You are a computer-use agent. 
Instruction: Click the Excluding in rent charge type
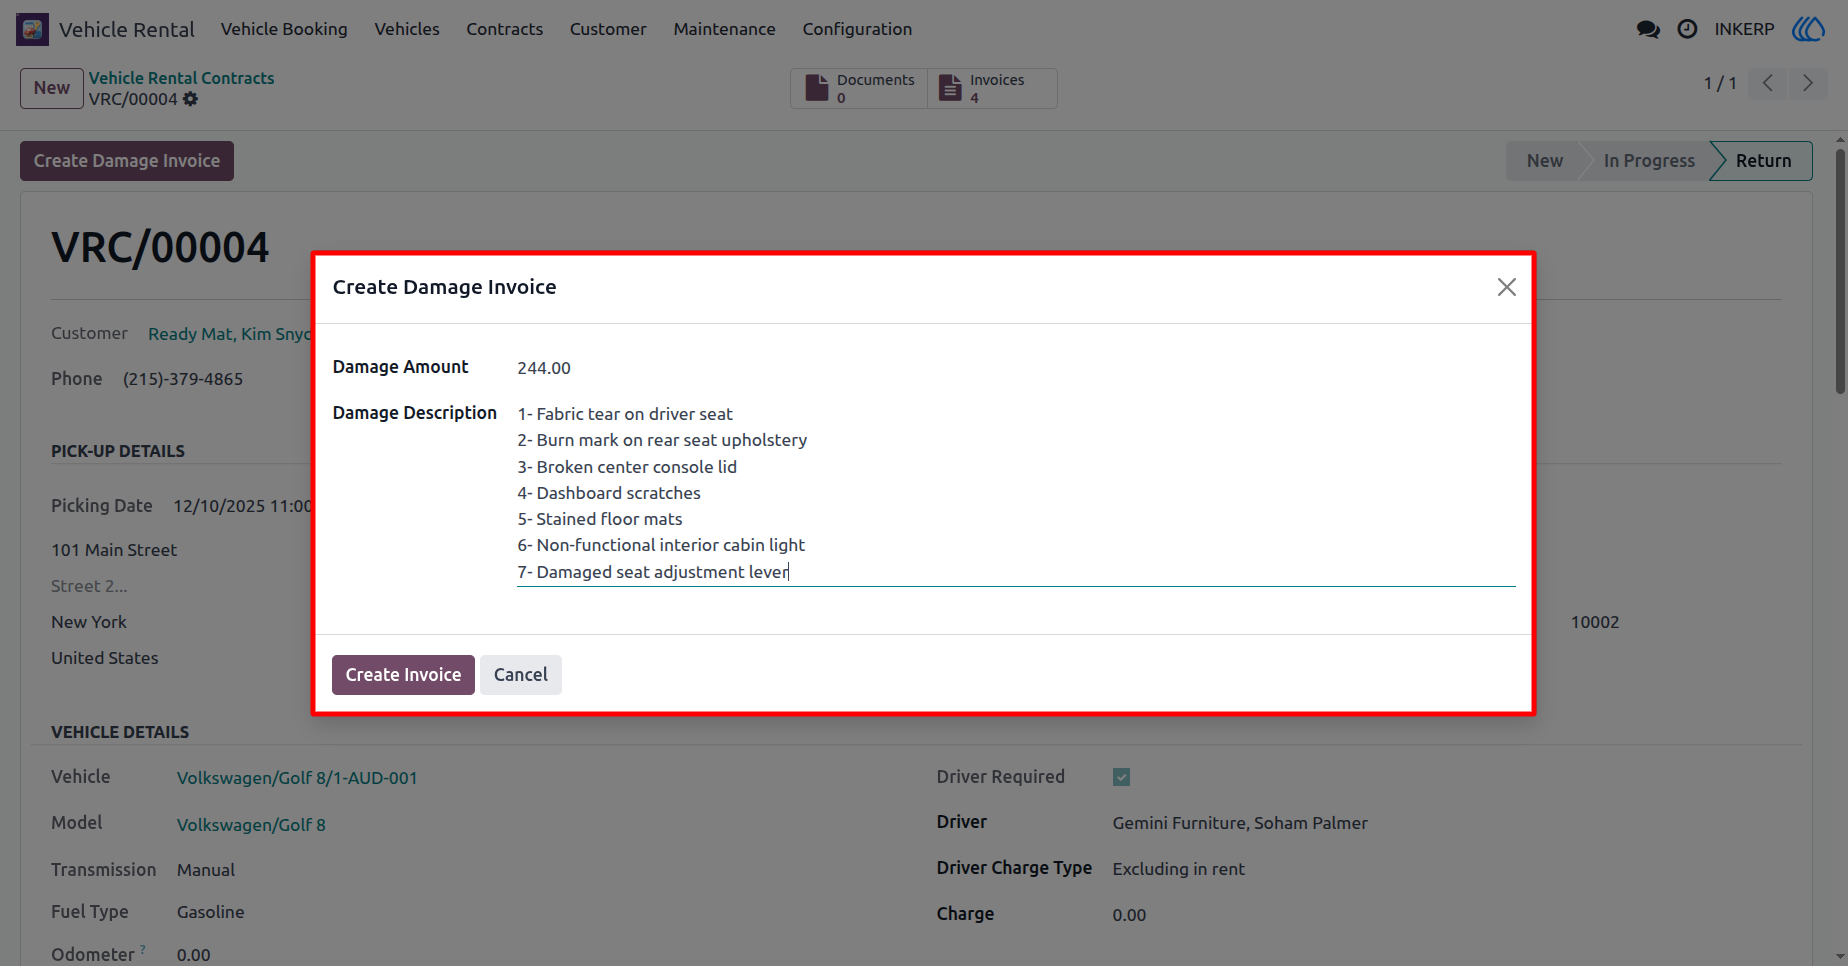point(1178,869)
